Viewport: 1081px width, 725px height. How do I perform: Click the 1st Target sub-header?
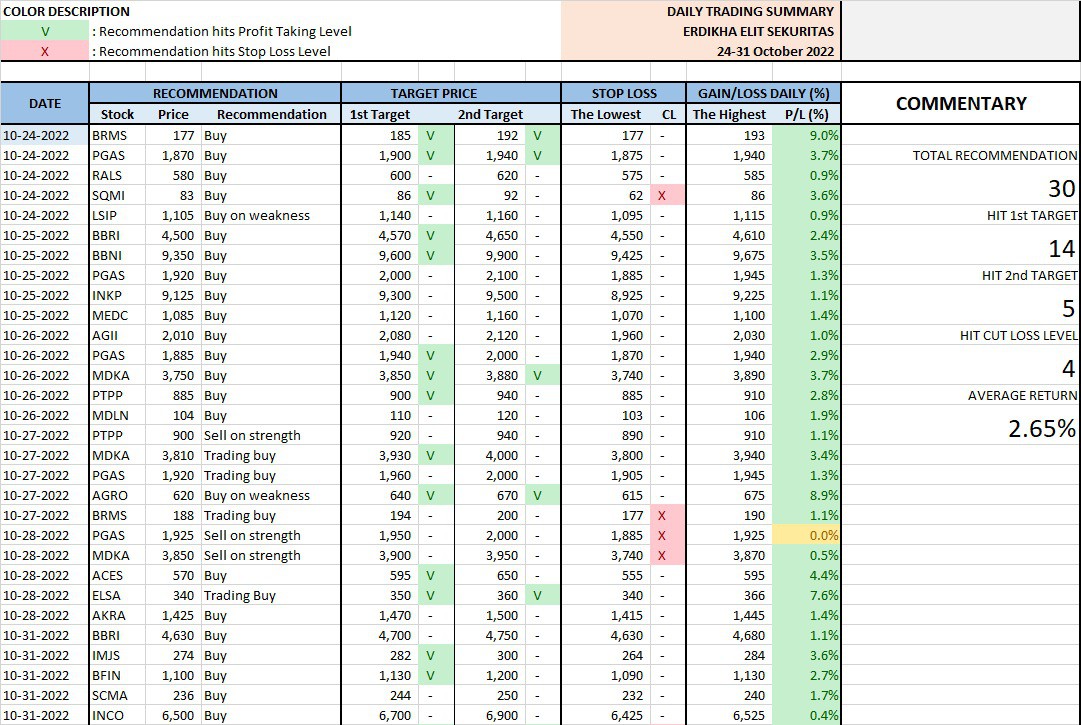coord(379,114)
